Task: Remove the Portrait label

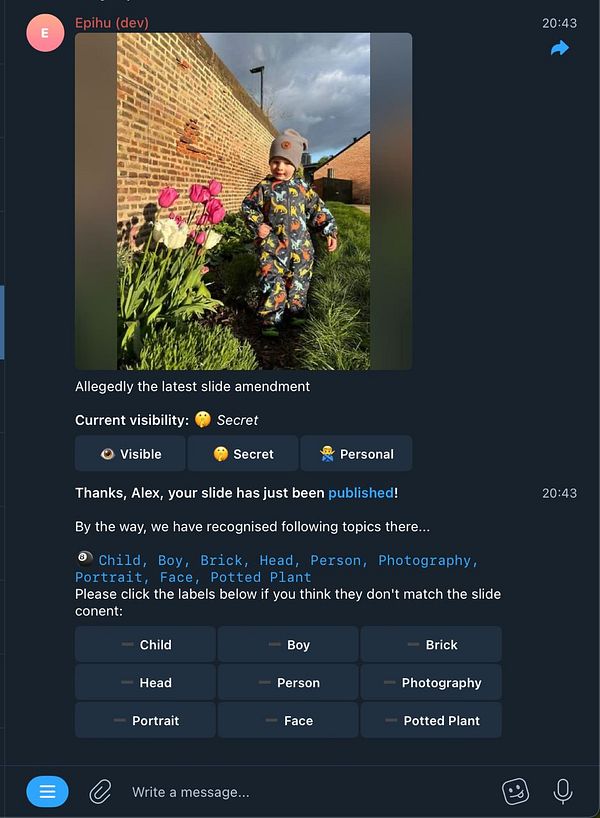Action: click(x=145, y=720)
